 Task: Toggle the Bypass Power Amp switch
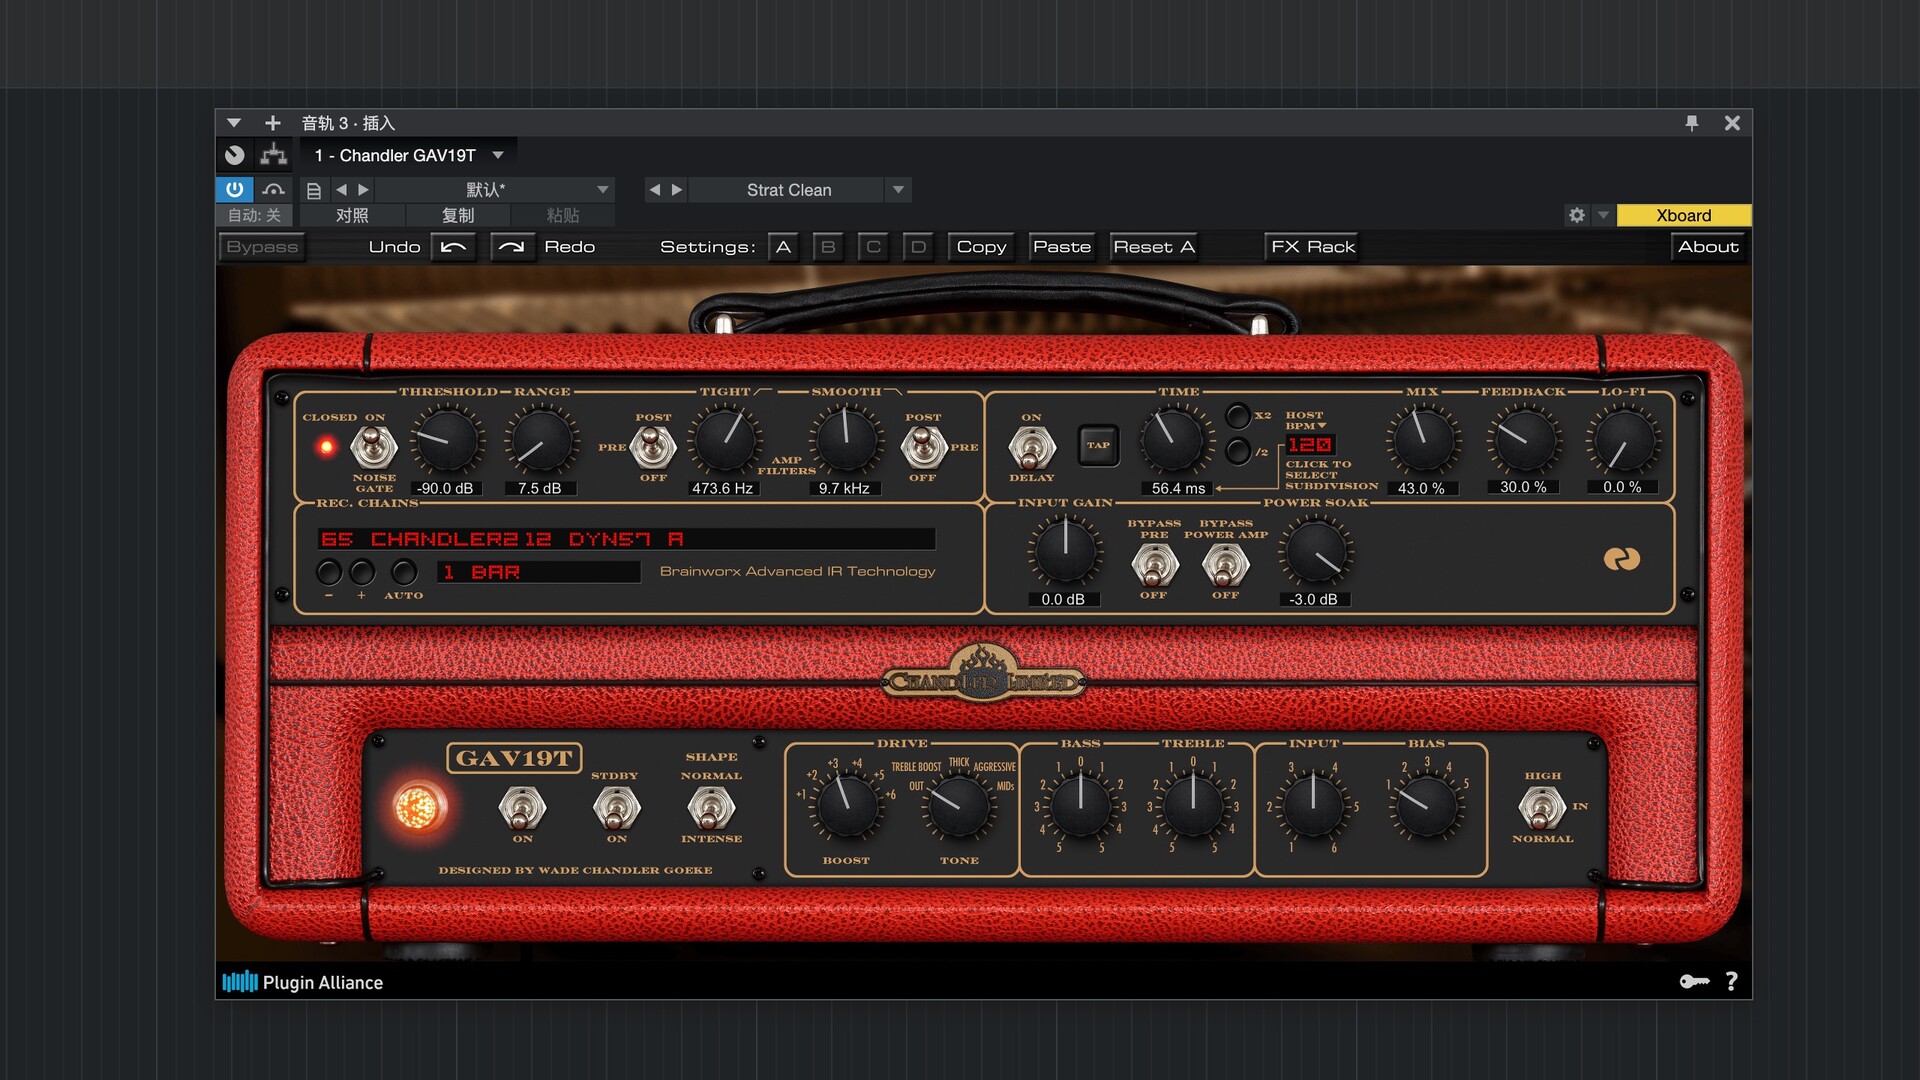[x=1226, y=566]
